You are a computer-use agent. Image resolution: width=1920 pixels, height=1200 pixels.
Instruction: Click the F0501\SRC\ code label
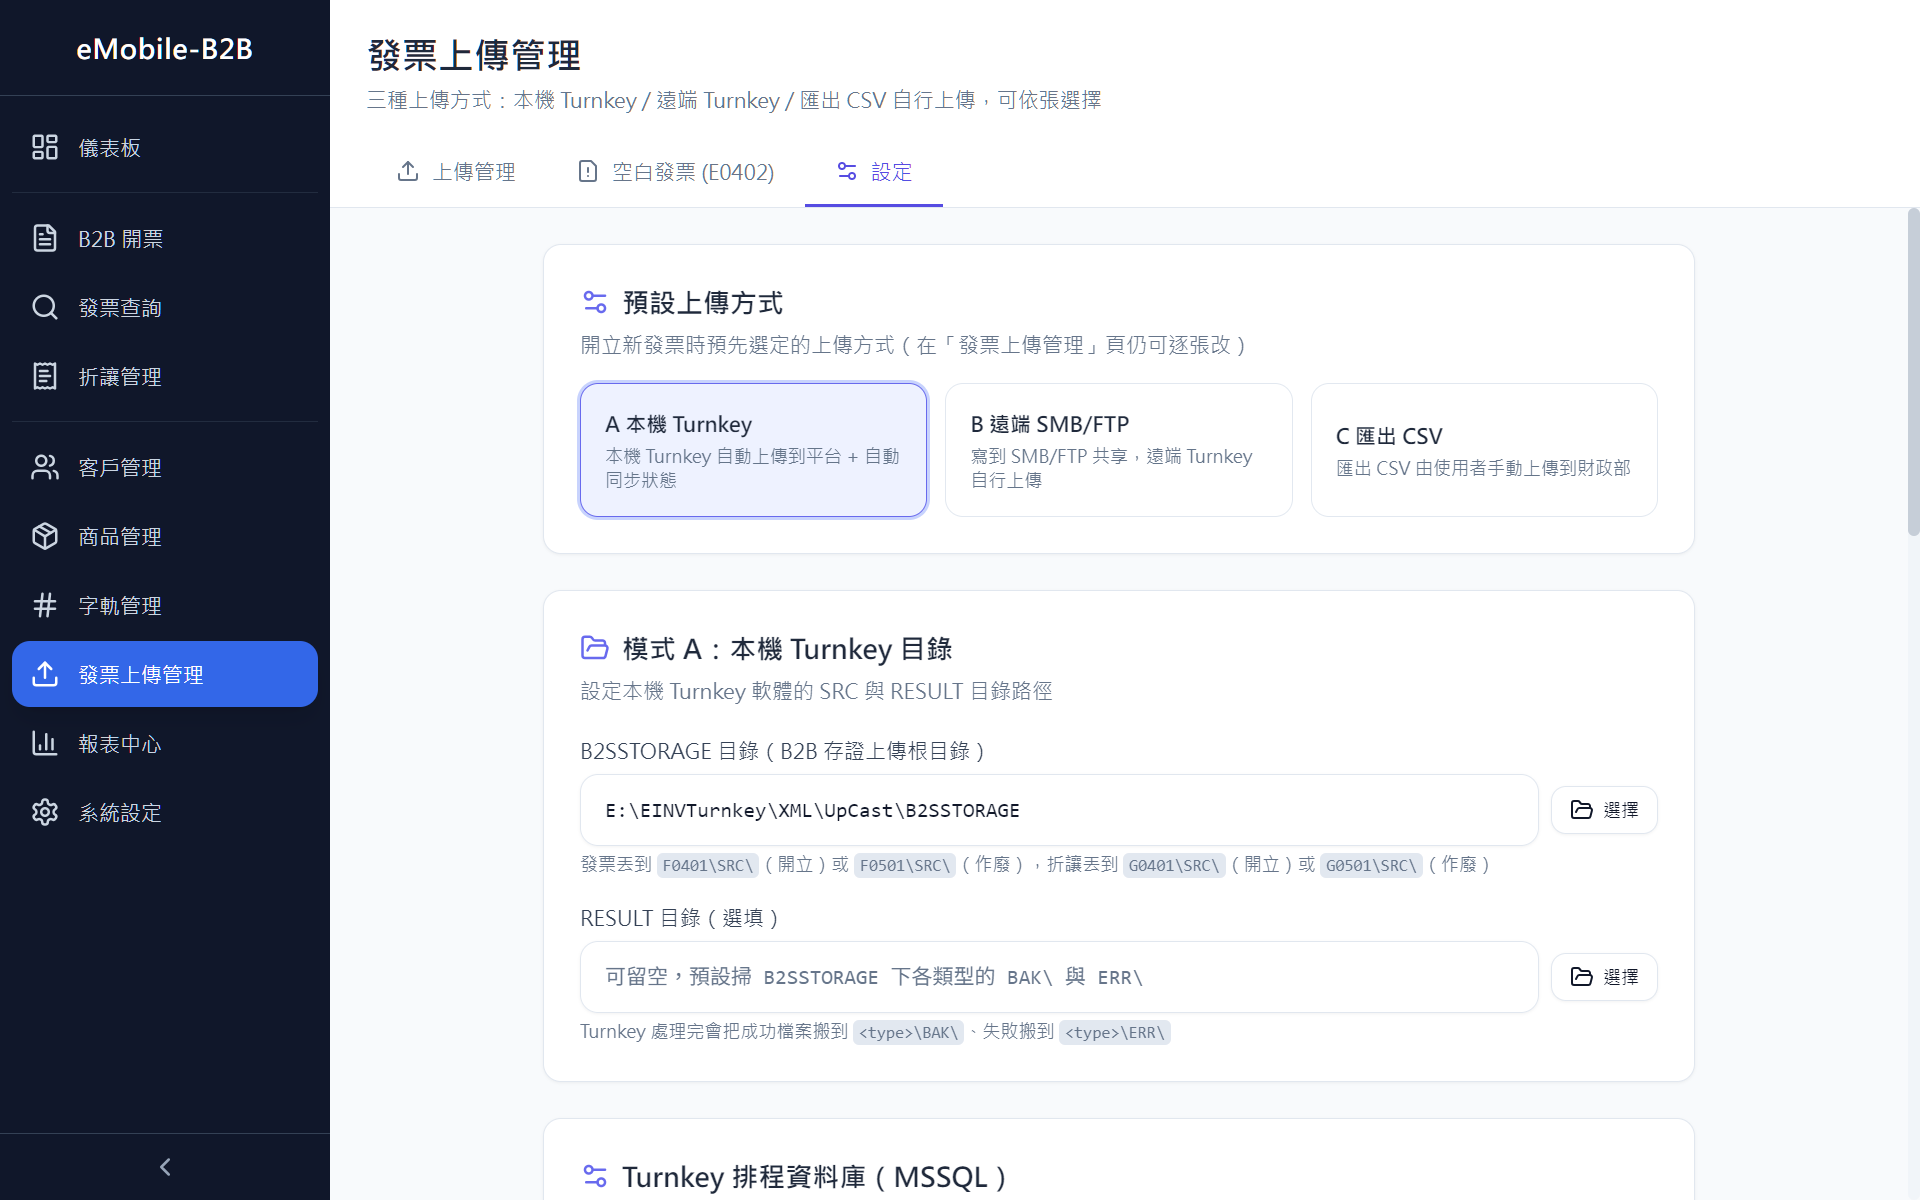904,865
